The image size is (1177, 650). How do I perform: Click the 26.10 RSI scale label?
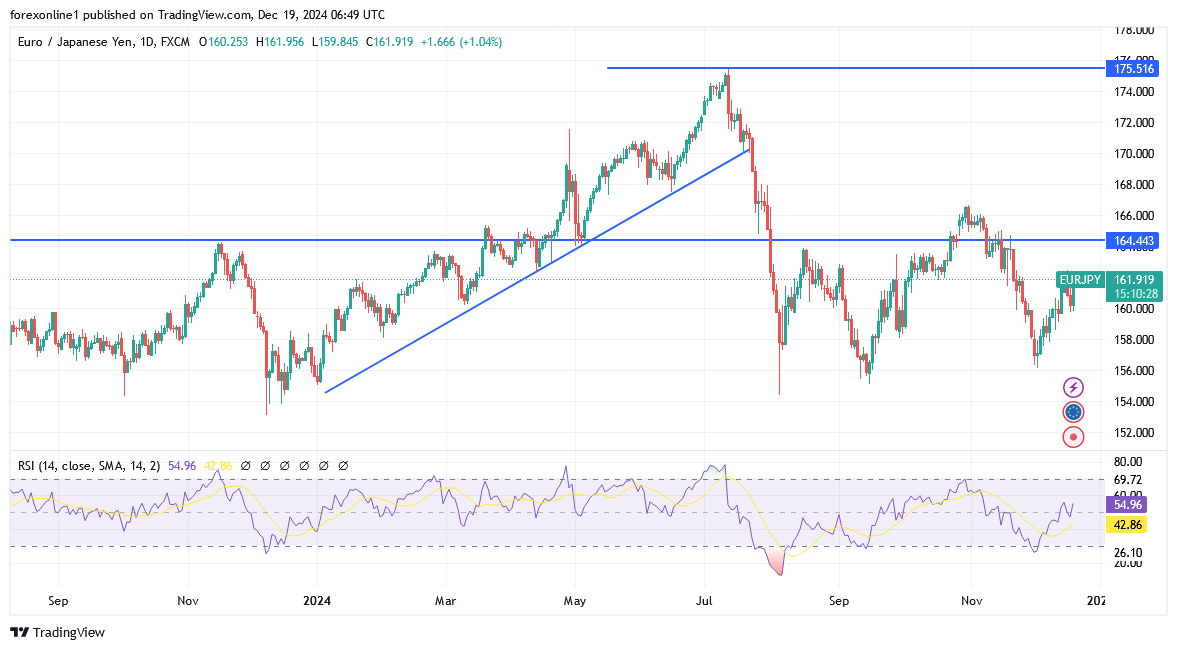point(1128,552)
